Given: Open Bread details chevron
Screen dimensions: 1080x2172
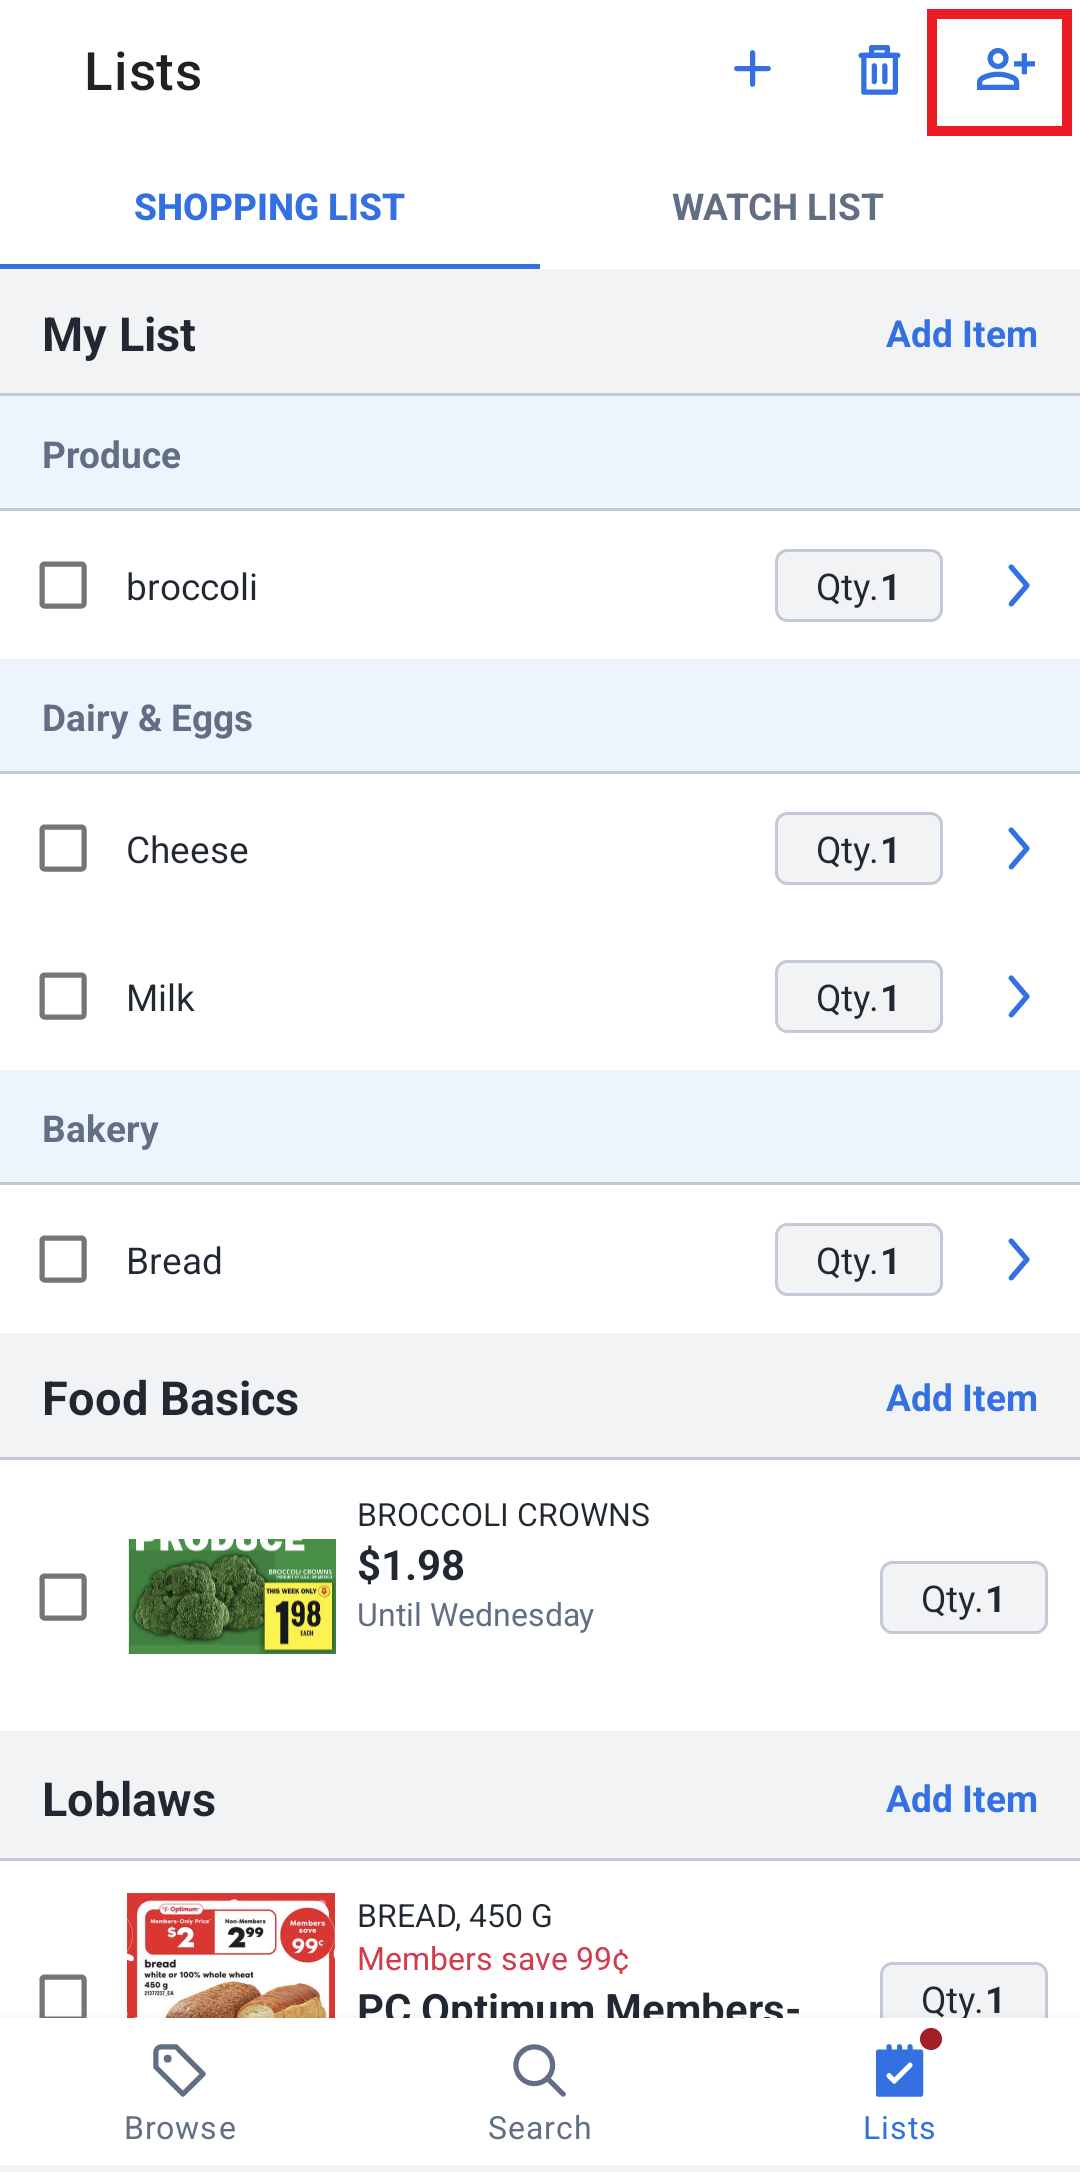Looking at the screenshot, I should pyautogui.click(x=1018, y=1259).
